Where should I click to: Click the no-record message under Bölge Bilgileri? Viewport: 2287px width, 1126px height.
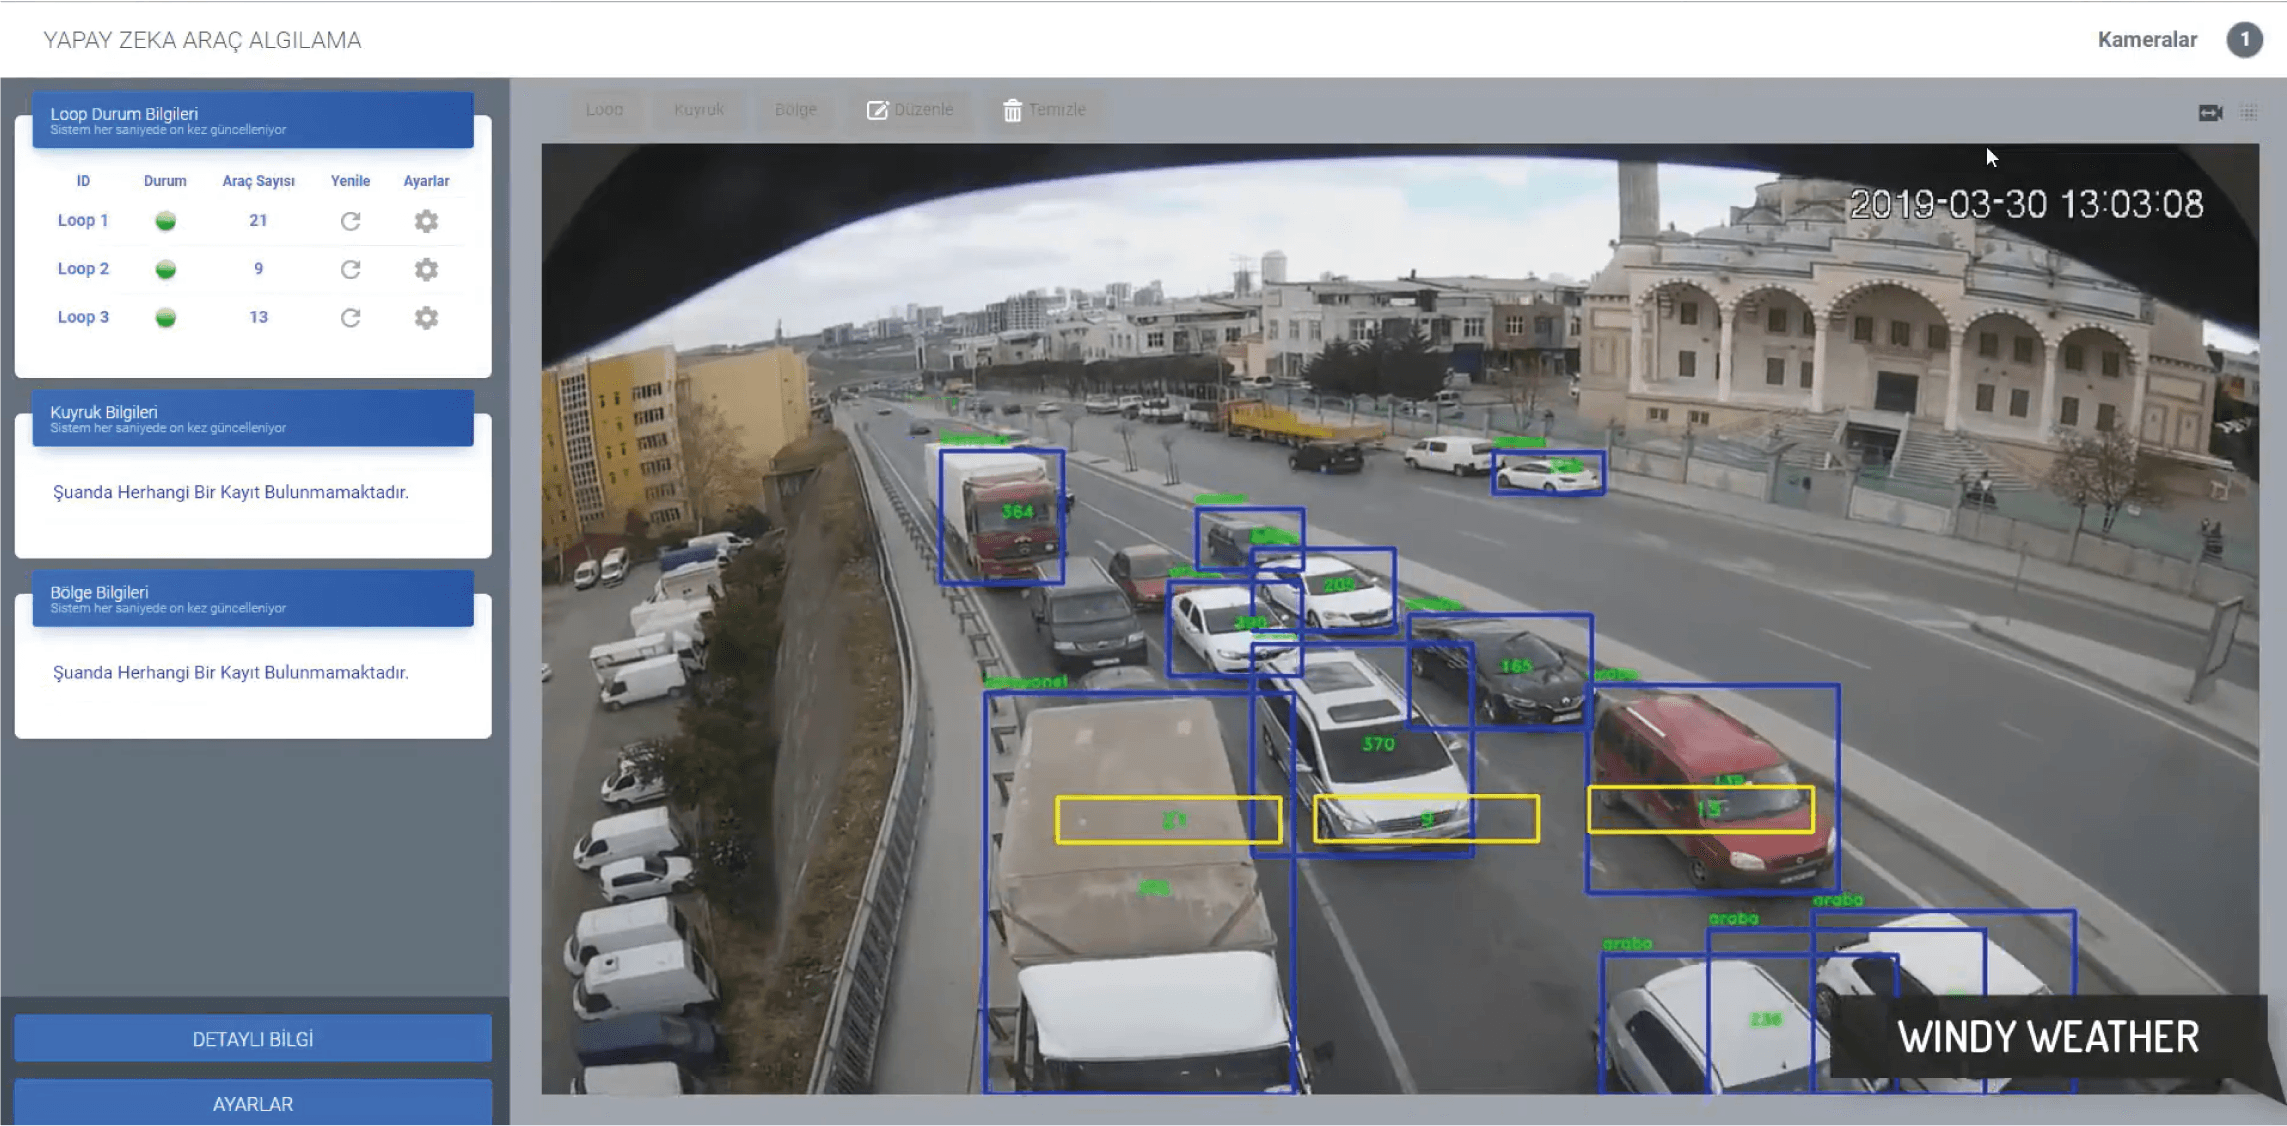(x=231, y=672)
